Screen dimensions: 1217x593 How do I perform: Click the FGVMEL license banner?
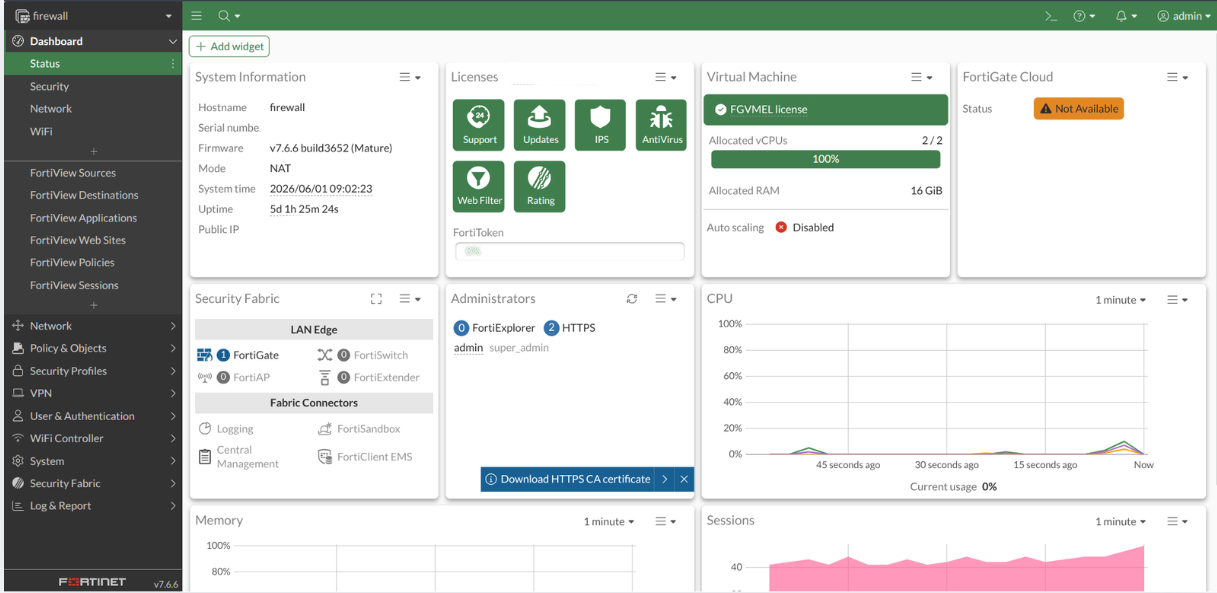826,109
